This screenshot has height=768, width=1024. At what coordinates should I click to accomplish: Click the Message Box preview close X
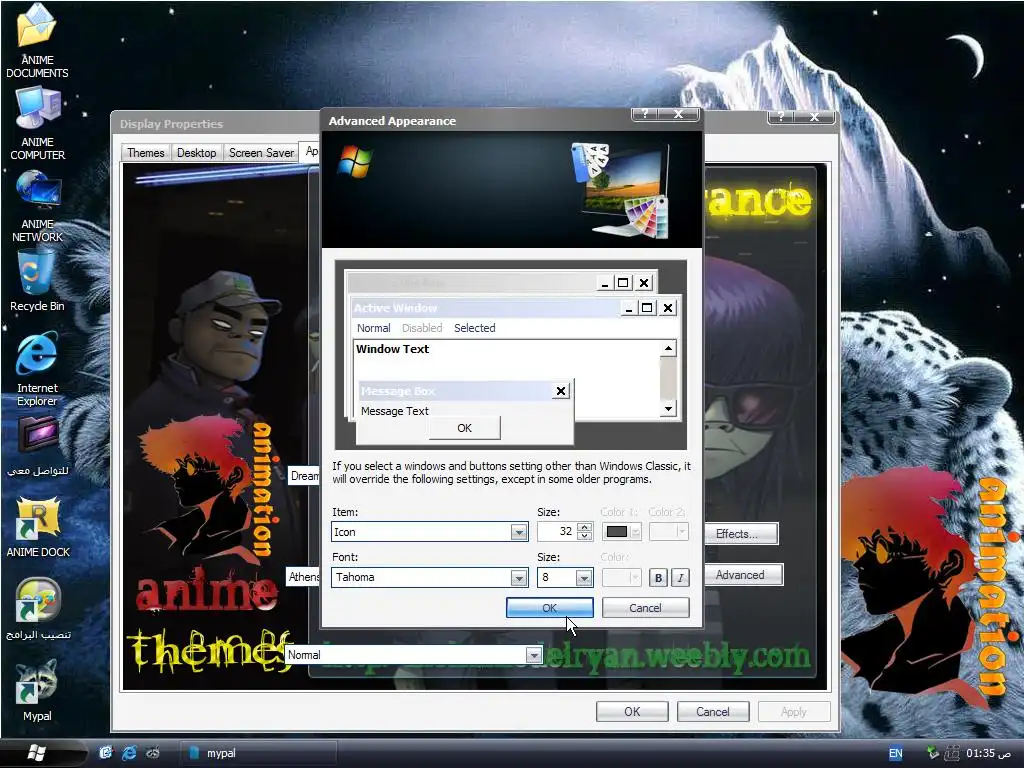560,391
